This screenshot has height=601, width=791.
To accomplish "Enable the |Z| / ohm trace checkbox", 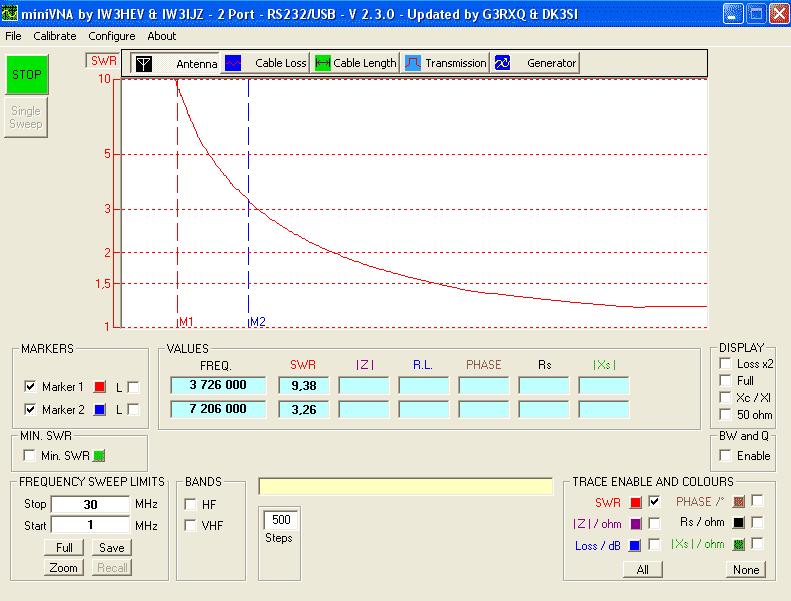I will point(654,523).
